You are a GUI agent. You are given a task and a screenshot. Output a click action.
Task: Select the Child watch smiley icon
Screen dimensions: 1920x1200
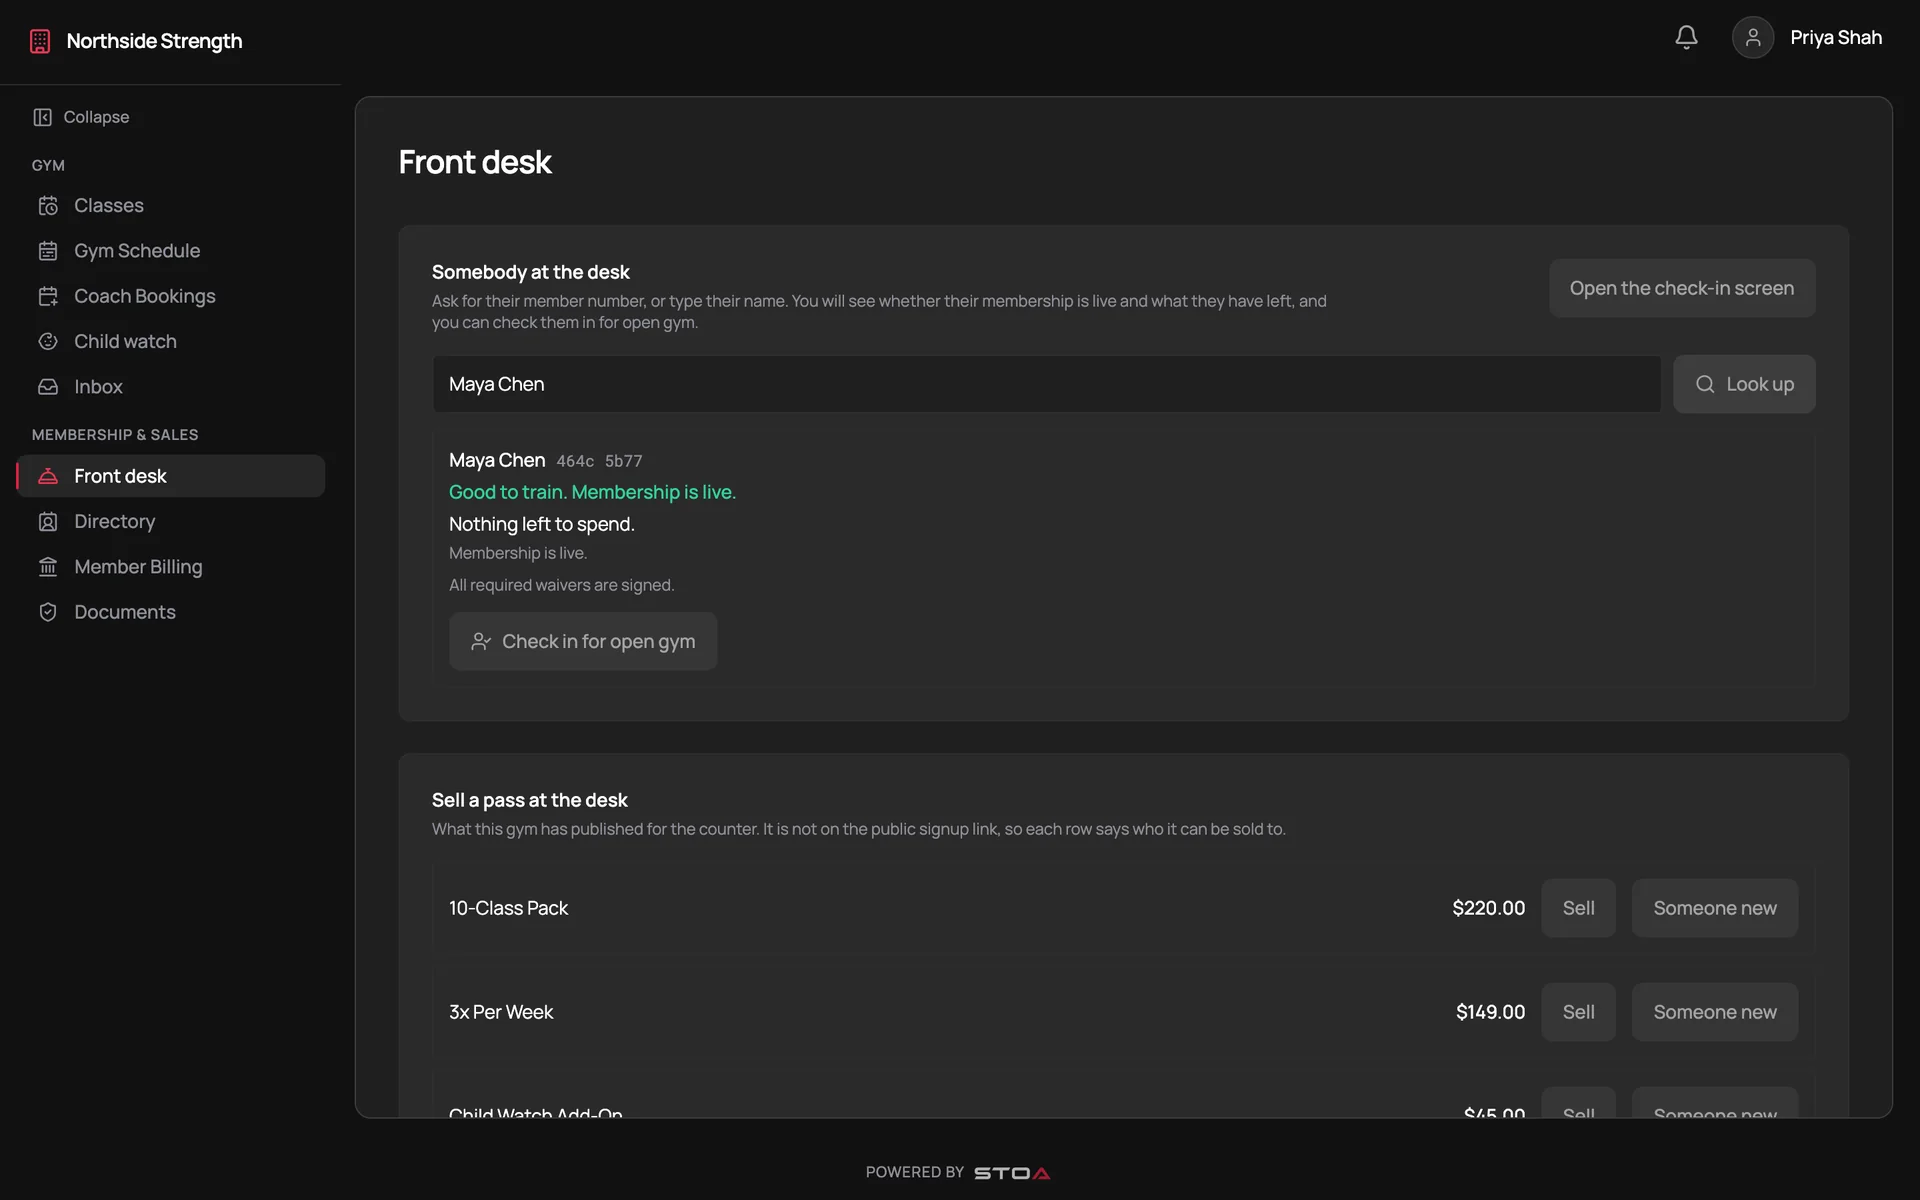[x=48, y=341]
